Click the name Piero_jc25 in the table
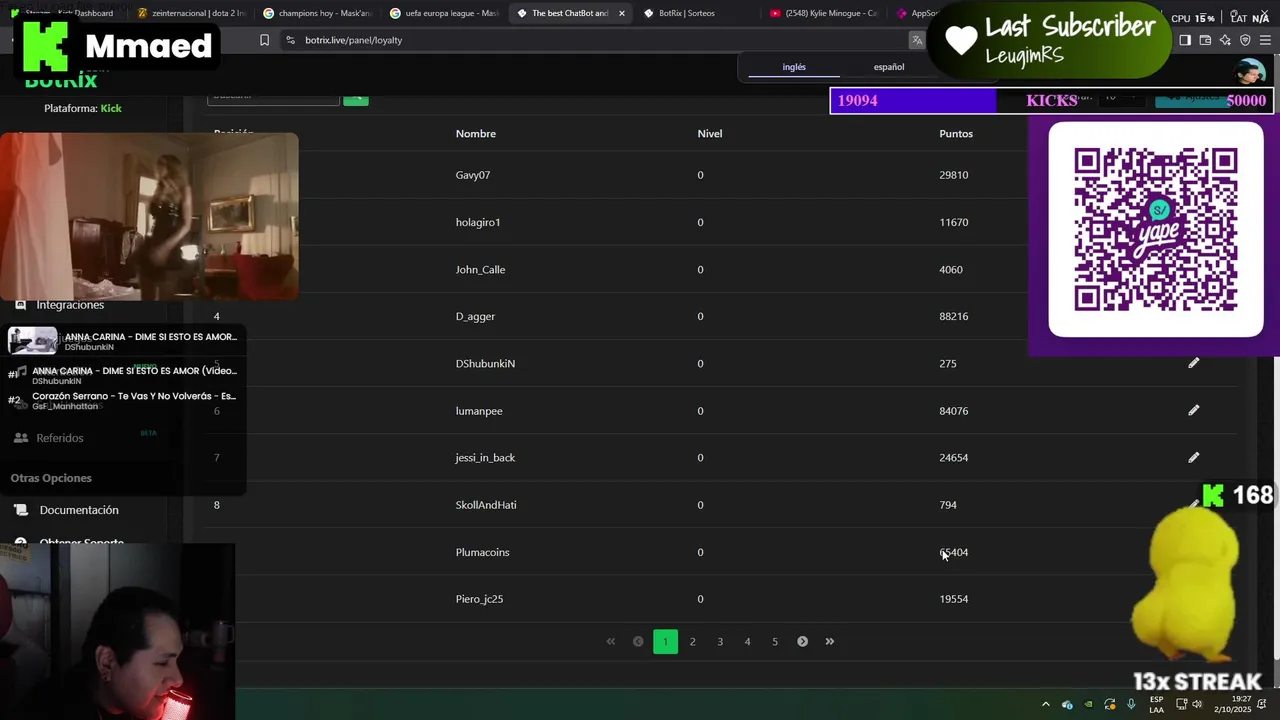Image resolution: width=1280 pixels, height=720 pixels. [x=479, y=599]
